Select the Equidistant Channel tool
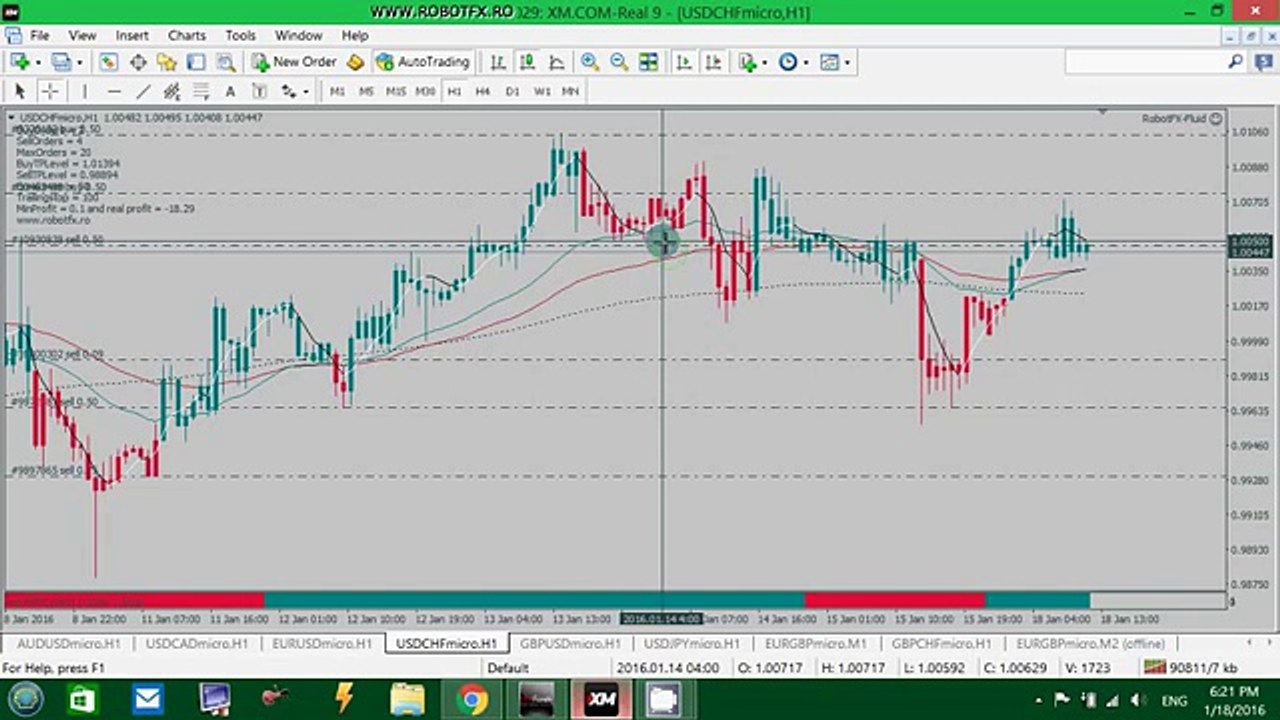1280x720 pixels. click(171, 91)
